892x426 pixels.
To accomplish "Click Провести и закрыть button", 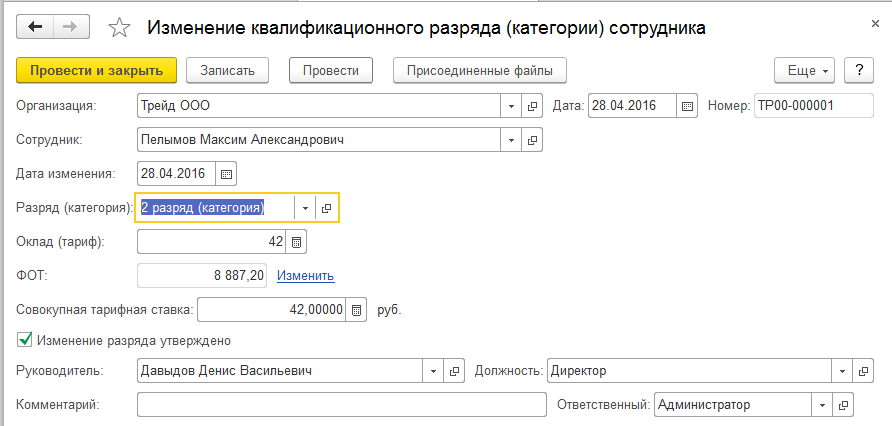I will click(x=96, y=70).
